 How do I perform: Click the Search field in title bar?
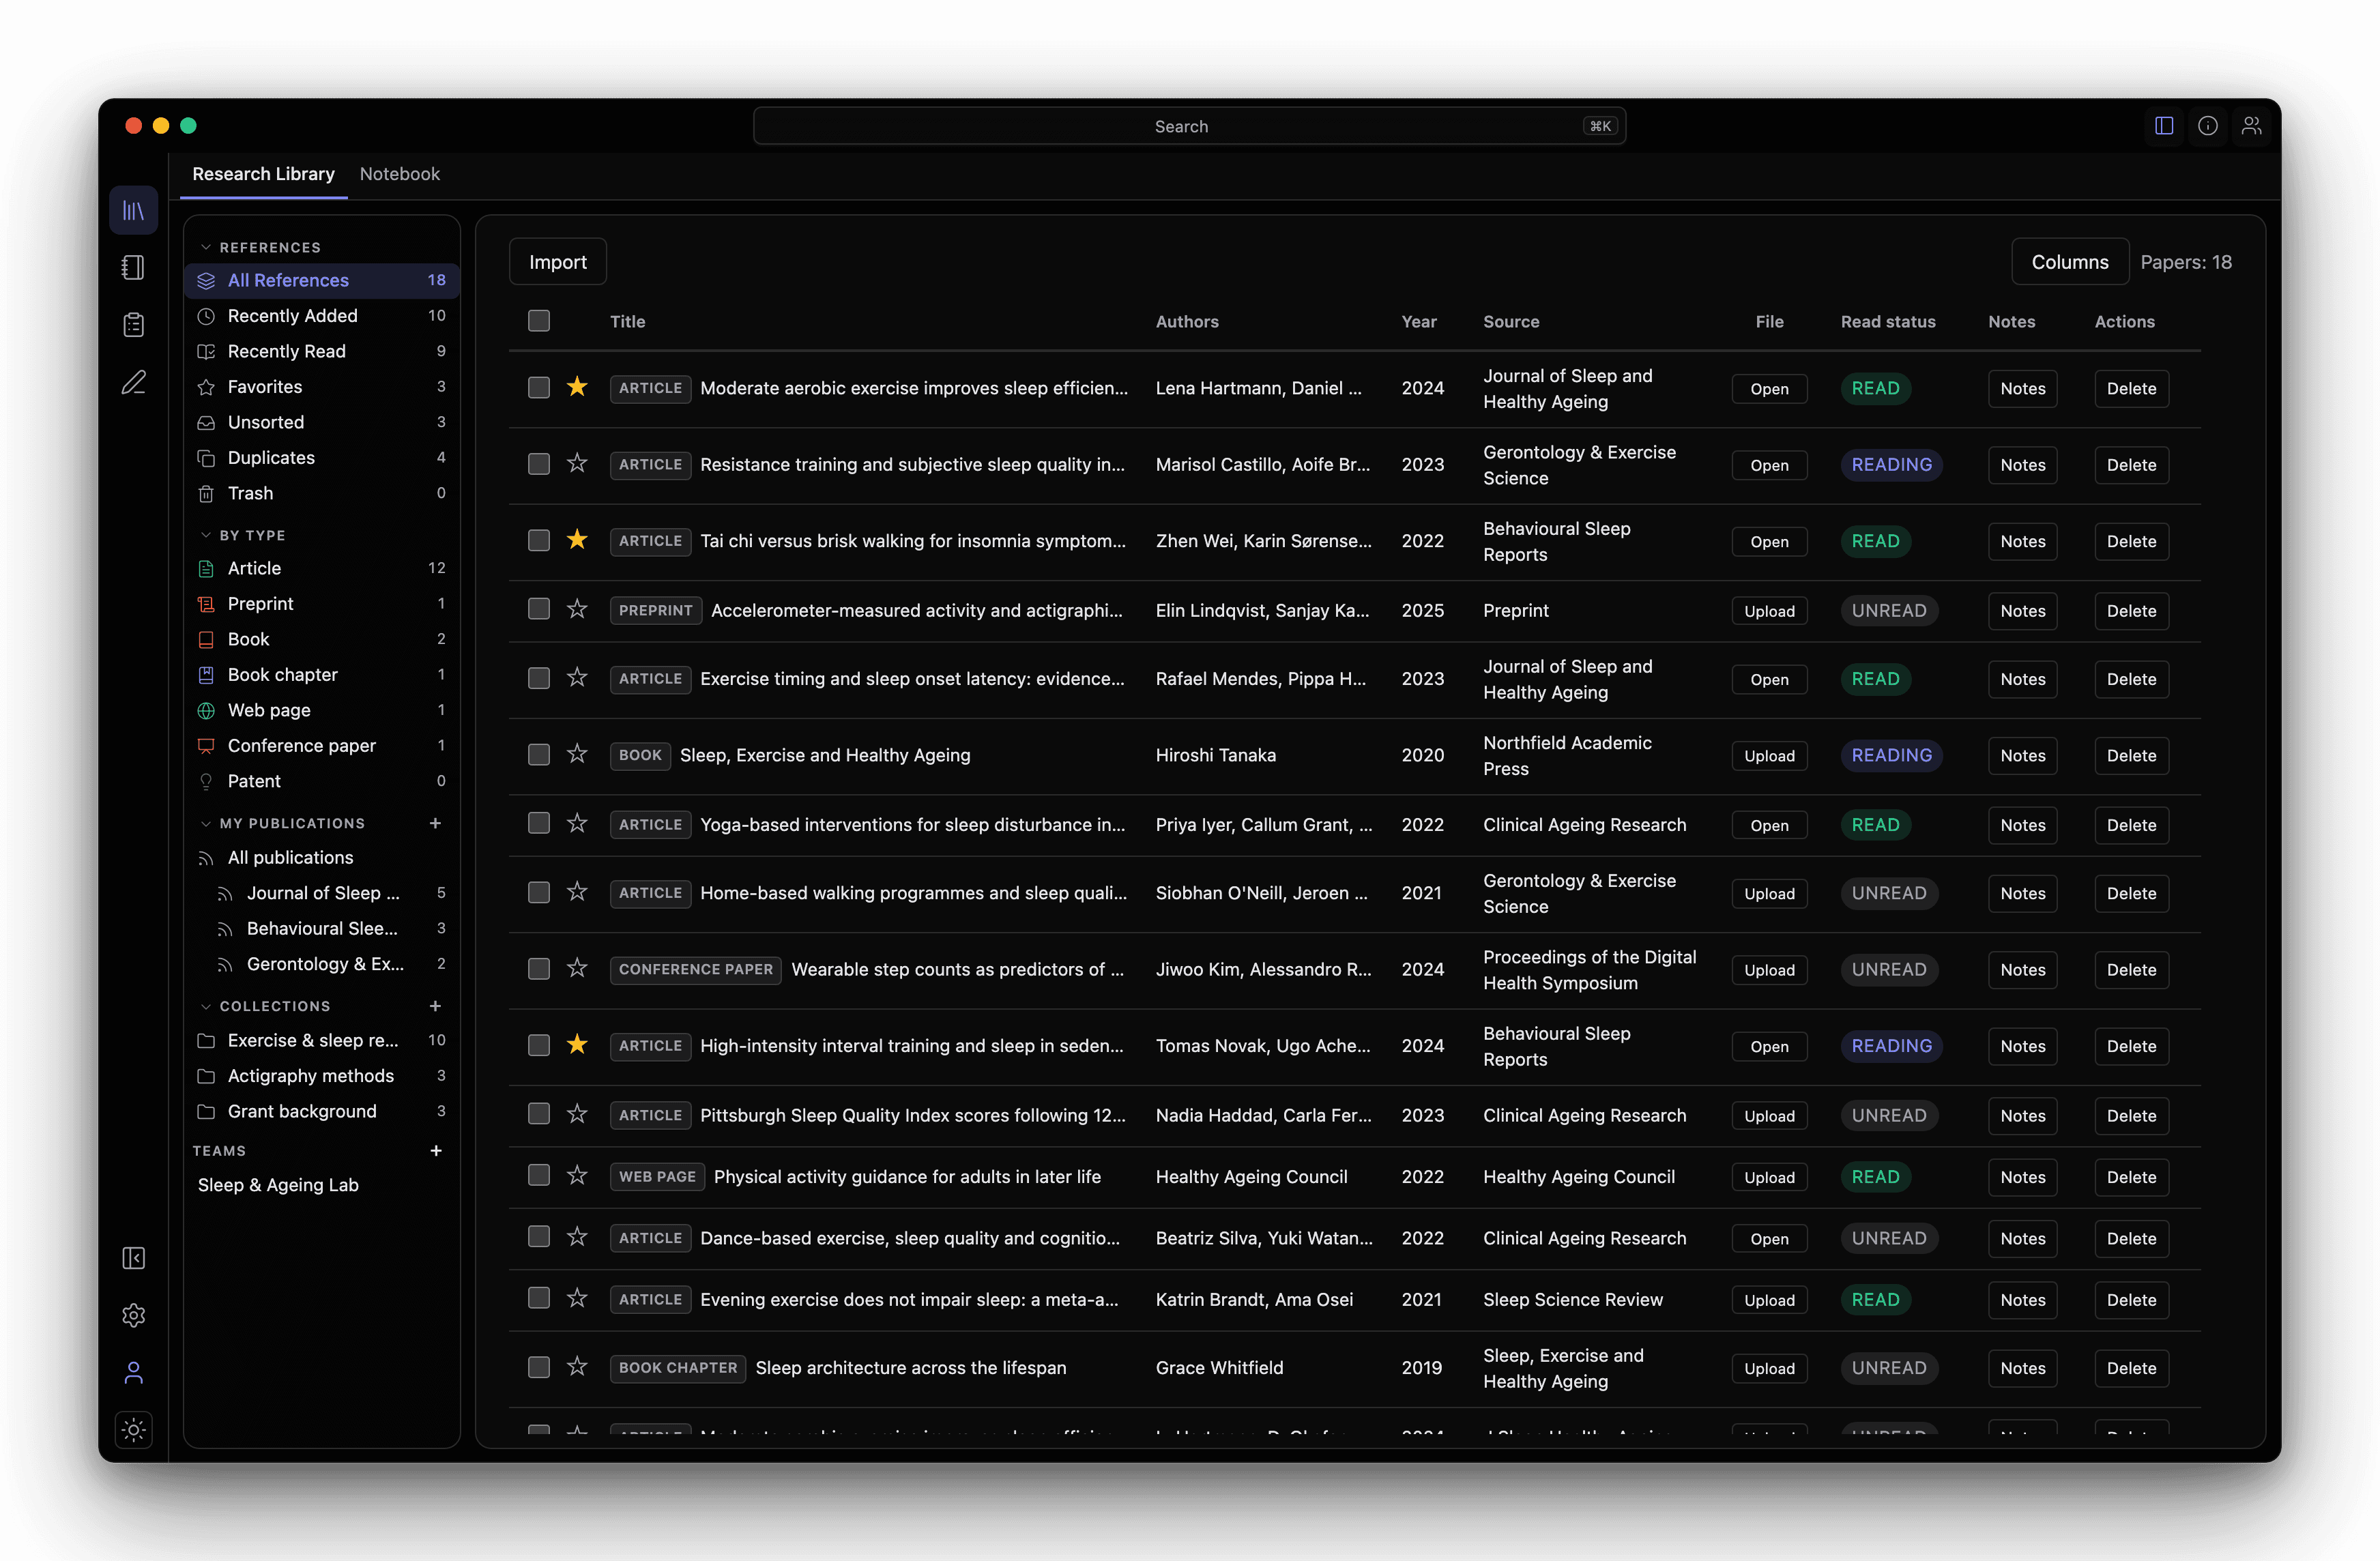tap(1189, 126)
